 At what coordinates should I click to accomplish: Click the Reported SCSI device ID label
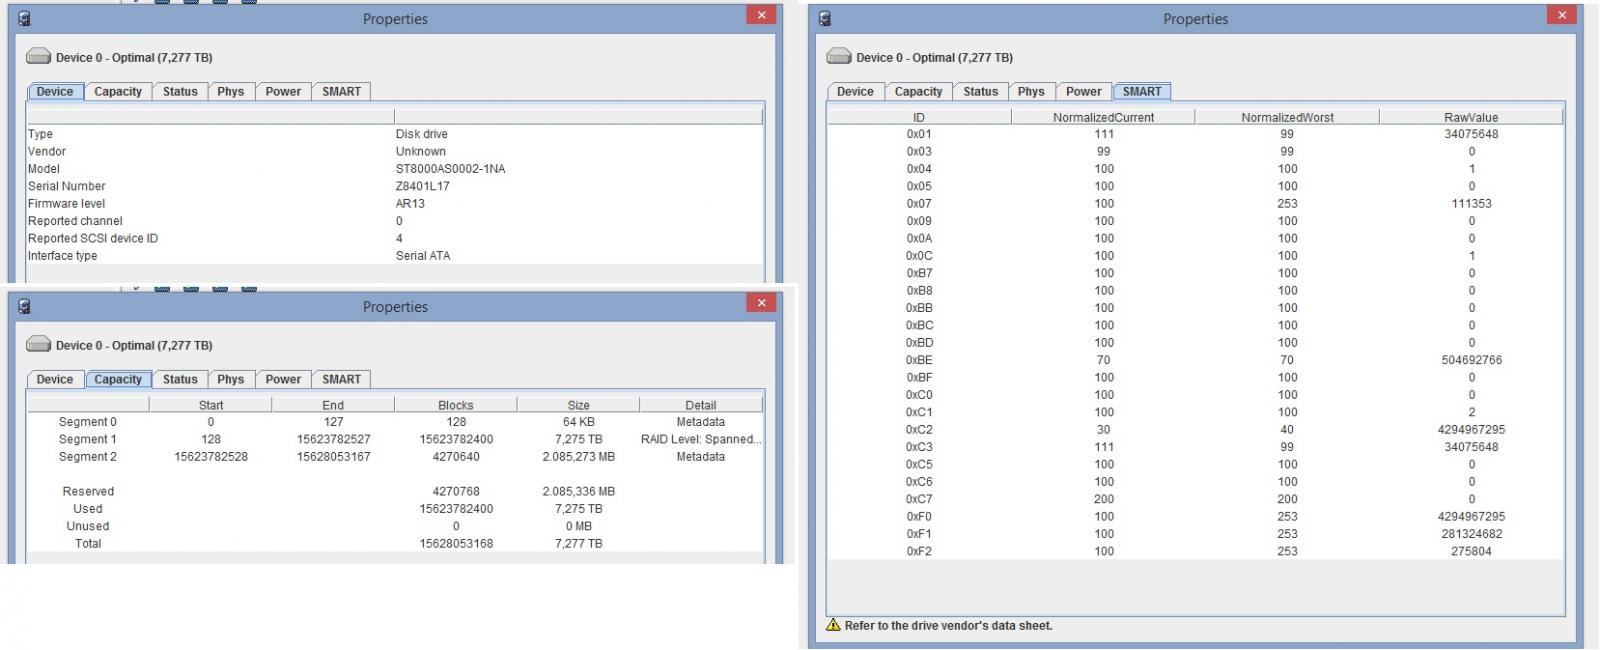click(x=93, y=238)
